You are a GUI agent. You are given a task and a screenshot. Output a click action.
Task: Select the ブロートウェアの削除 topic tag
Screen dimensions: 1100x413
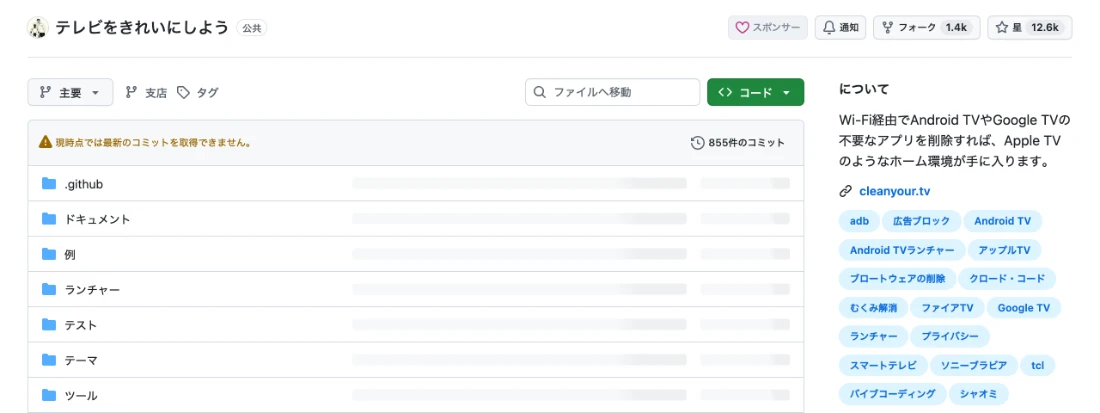(x=897, y=278)
